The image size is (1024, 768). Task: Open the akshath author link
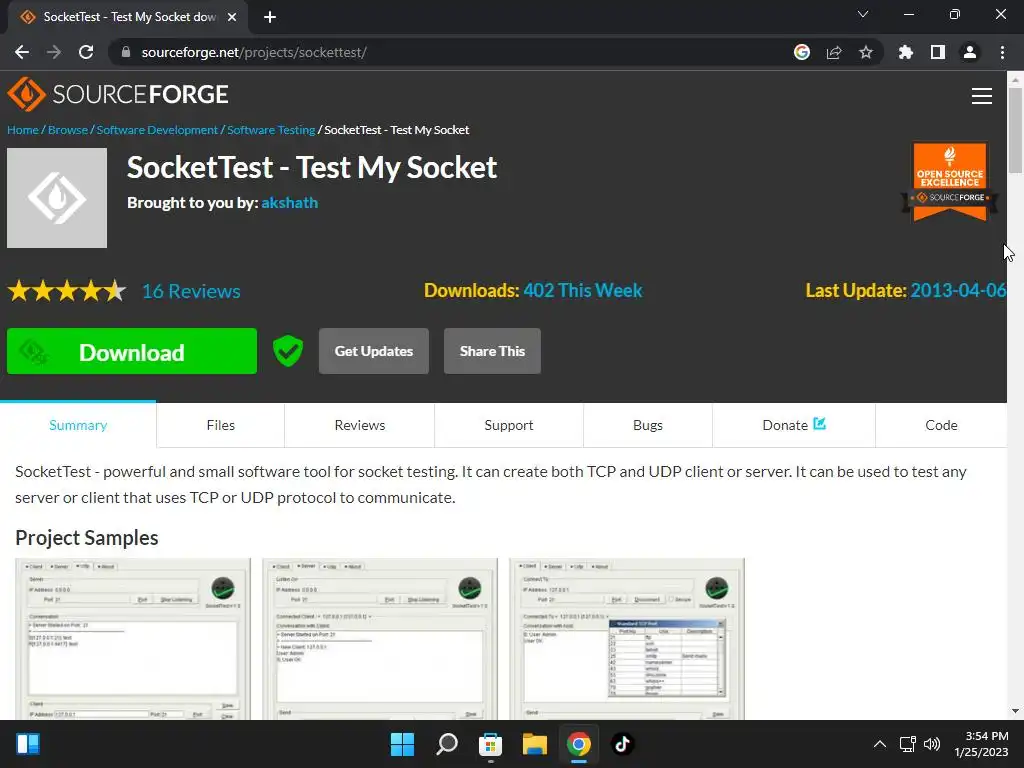(x=289, y=202)
